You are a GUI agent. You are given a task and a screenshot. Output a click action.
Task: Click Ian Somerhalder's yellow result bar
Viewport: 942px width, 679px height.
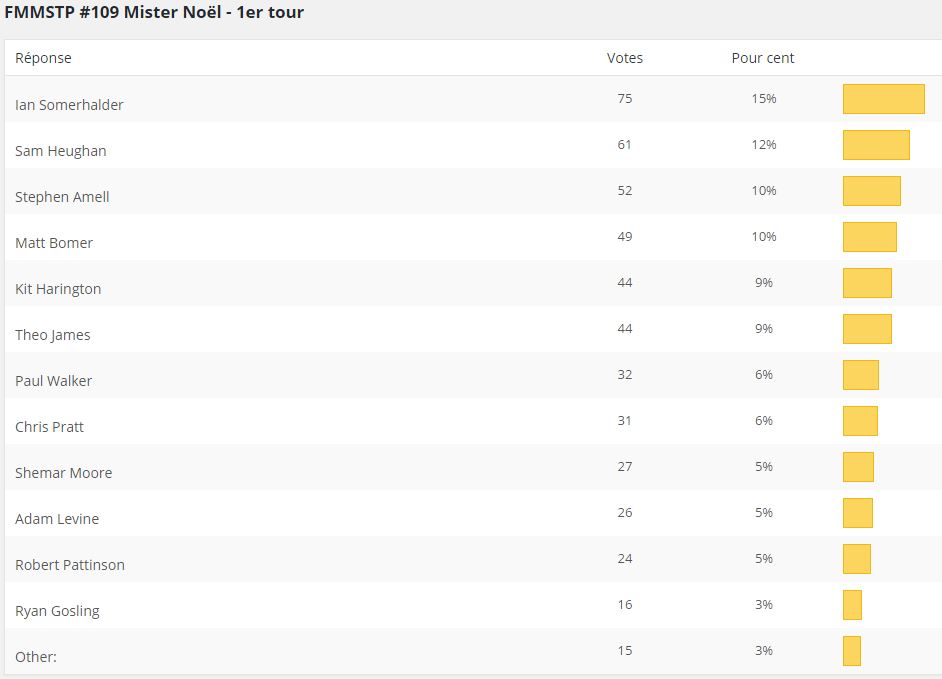click(x=883, y=99)
